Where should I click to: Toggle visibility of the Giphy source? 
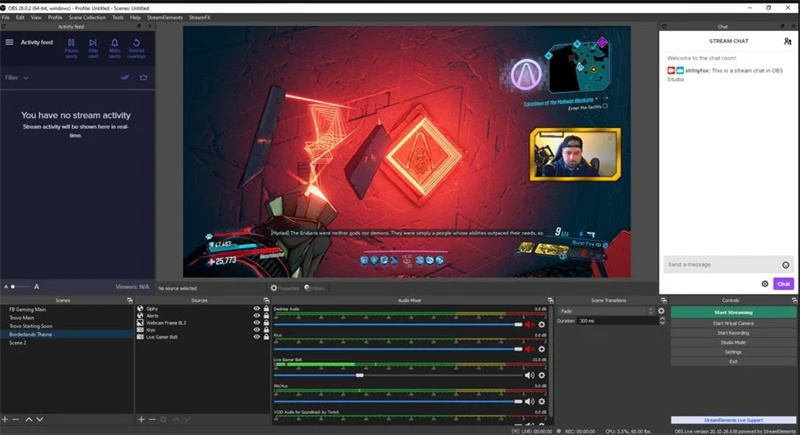(x=257, y=309)
